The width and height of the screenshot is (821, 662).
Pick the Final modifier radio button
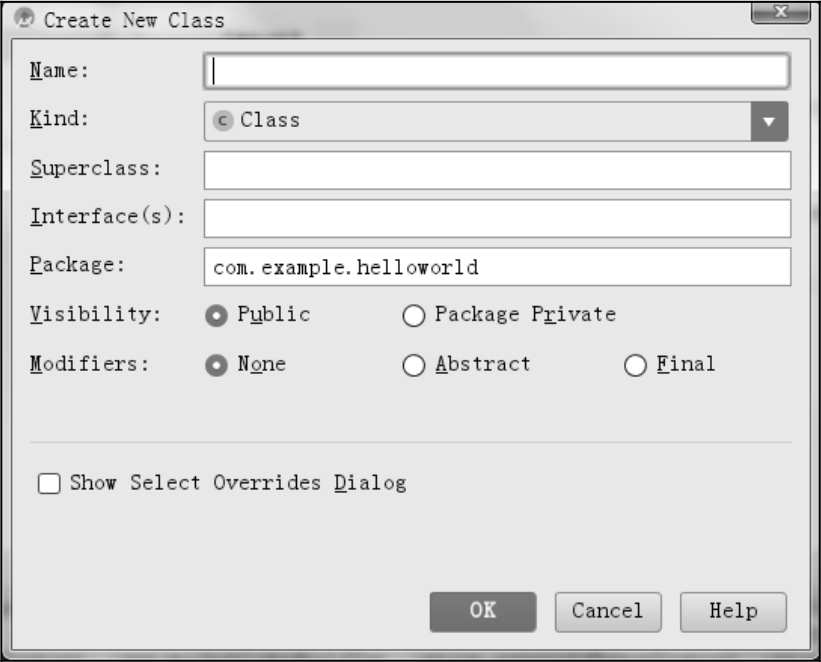point(635,366)
